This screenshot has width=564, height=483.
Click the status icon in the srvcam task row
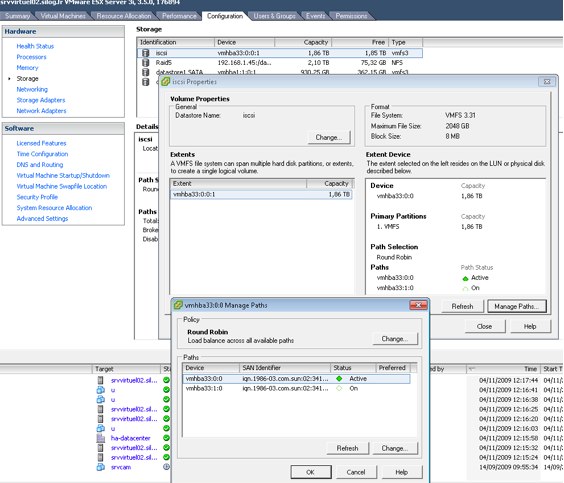tap(166, 467)
